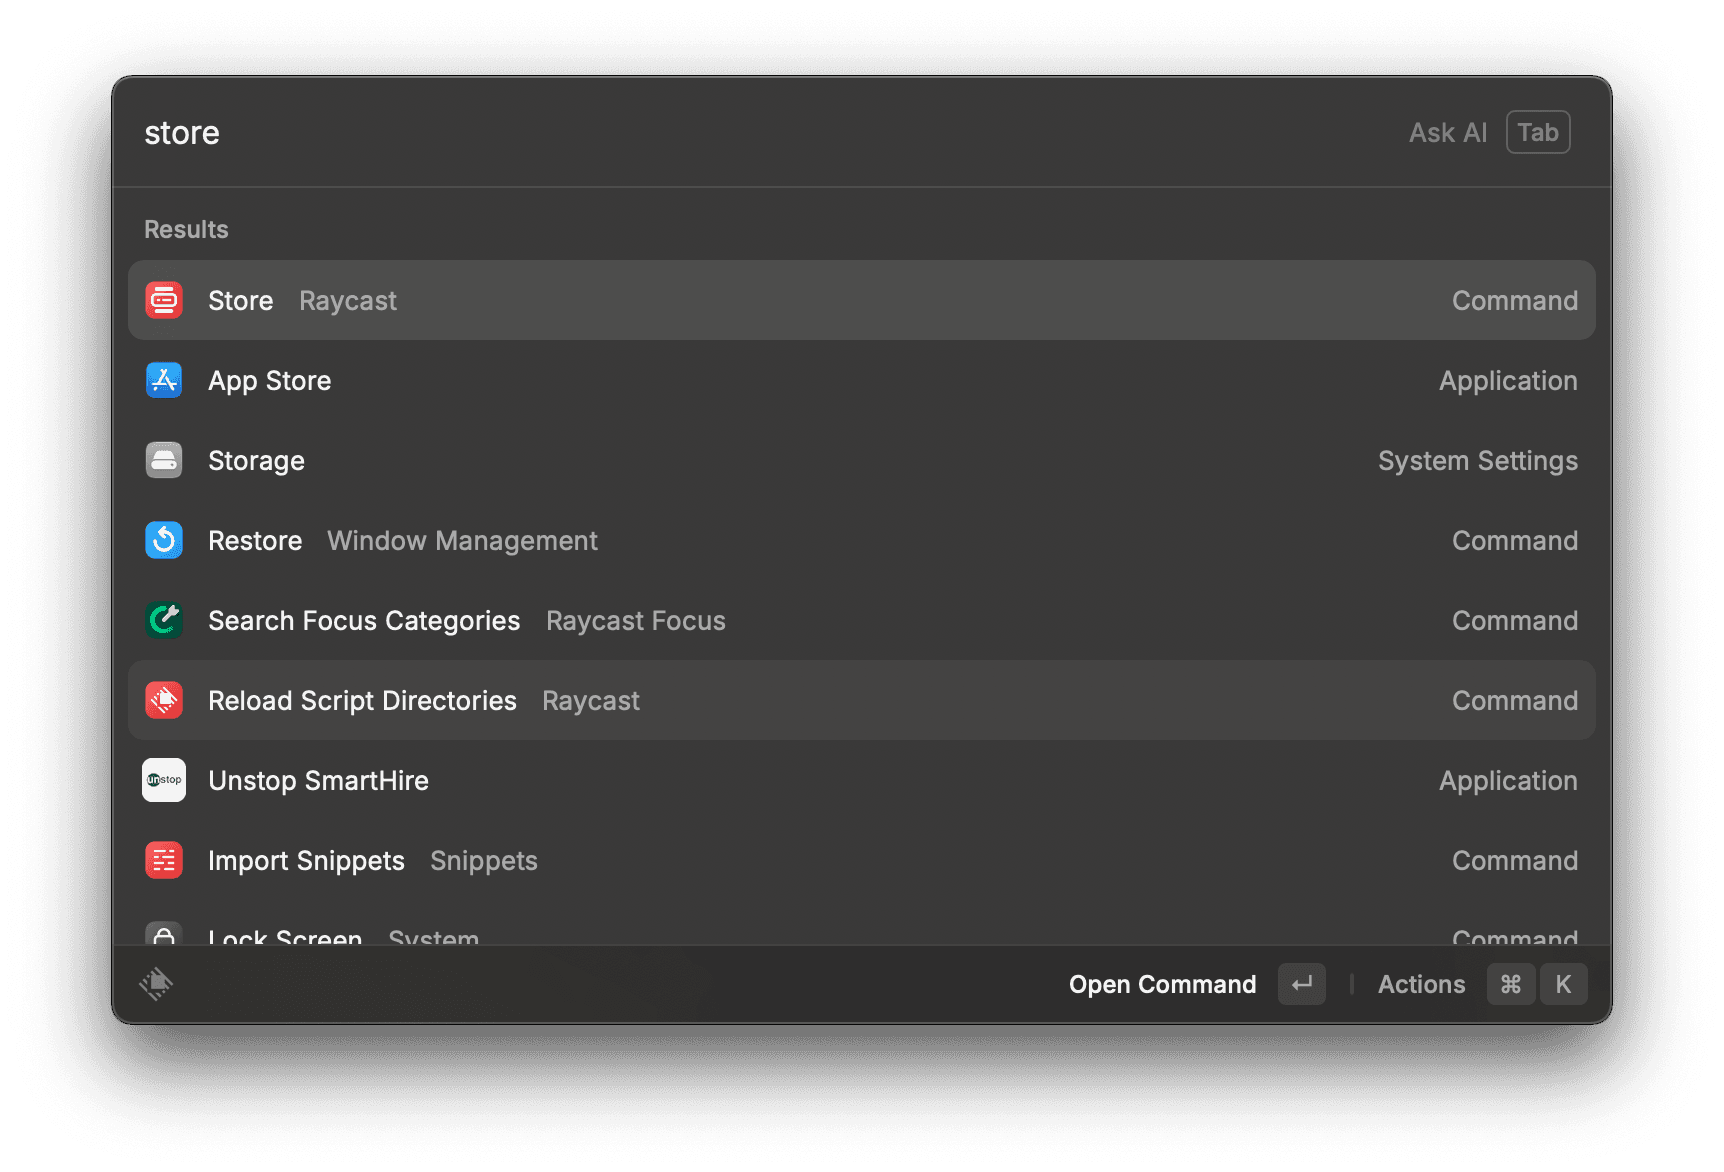Image resolution: width=1724 pixels, height=1172 pixels.
Task: Click "Command" label in the Store row
Action: coord(1515,300)
